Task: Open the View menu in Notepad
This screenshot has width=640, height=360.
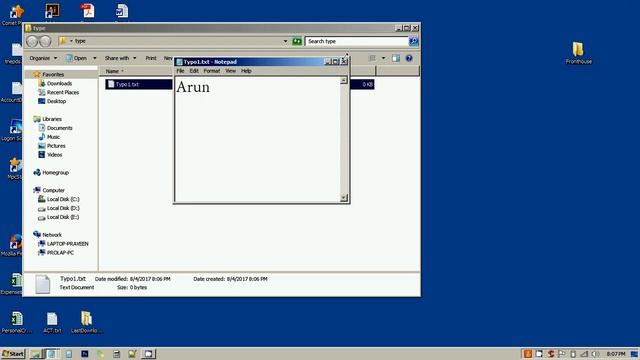Action: click(x=231, y=71)
